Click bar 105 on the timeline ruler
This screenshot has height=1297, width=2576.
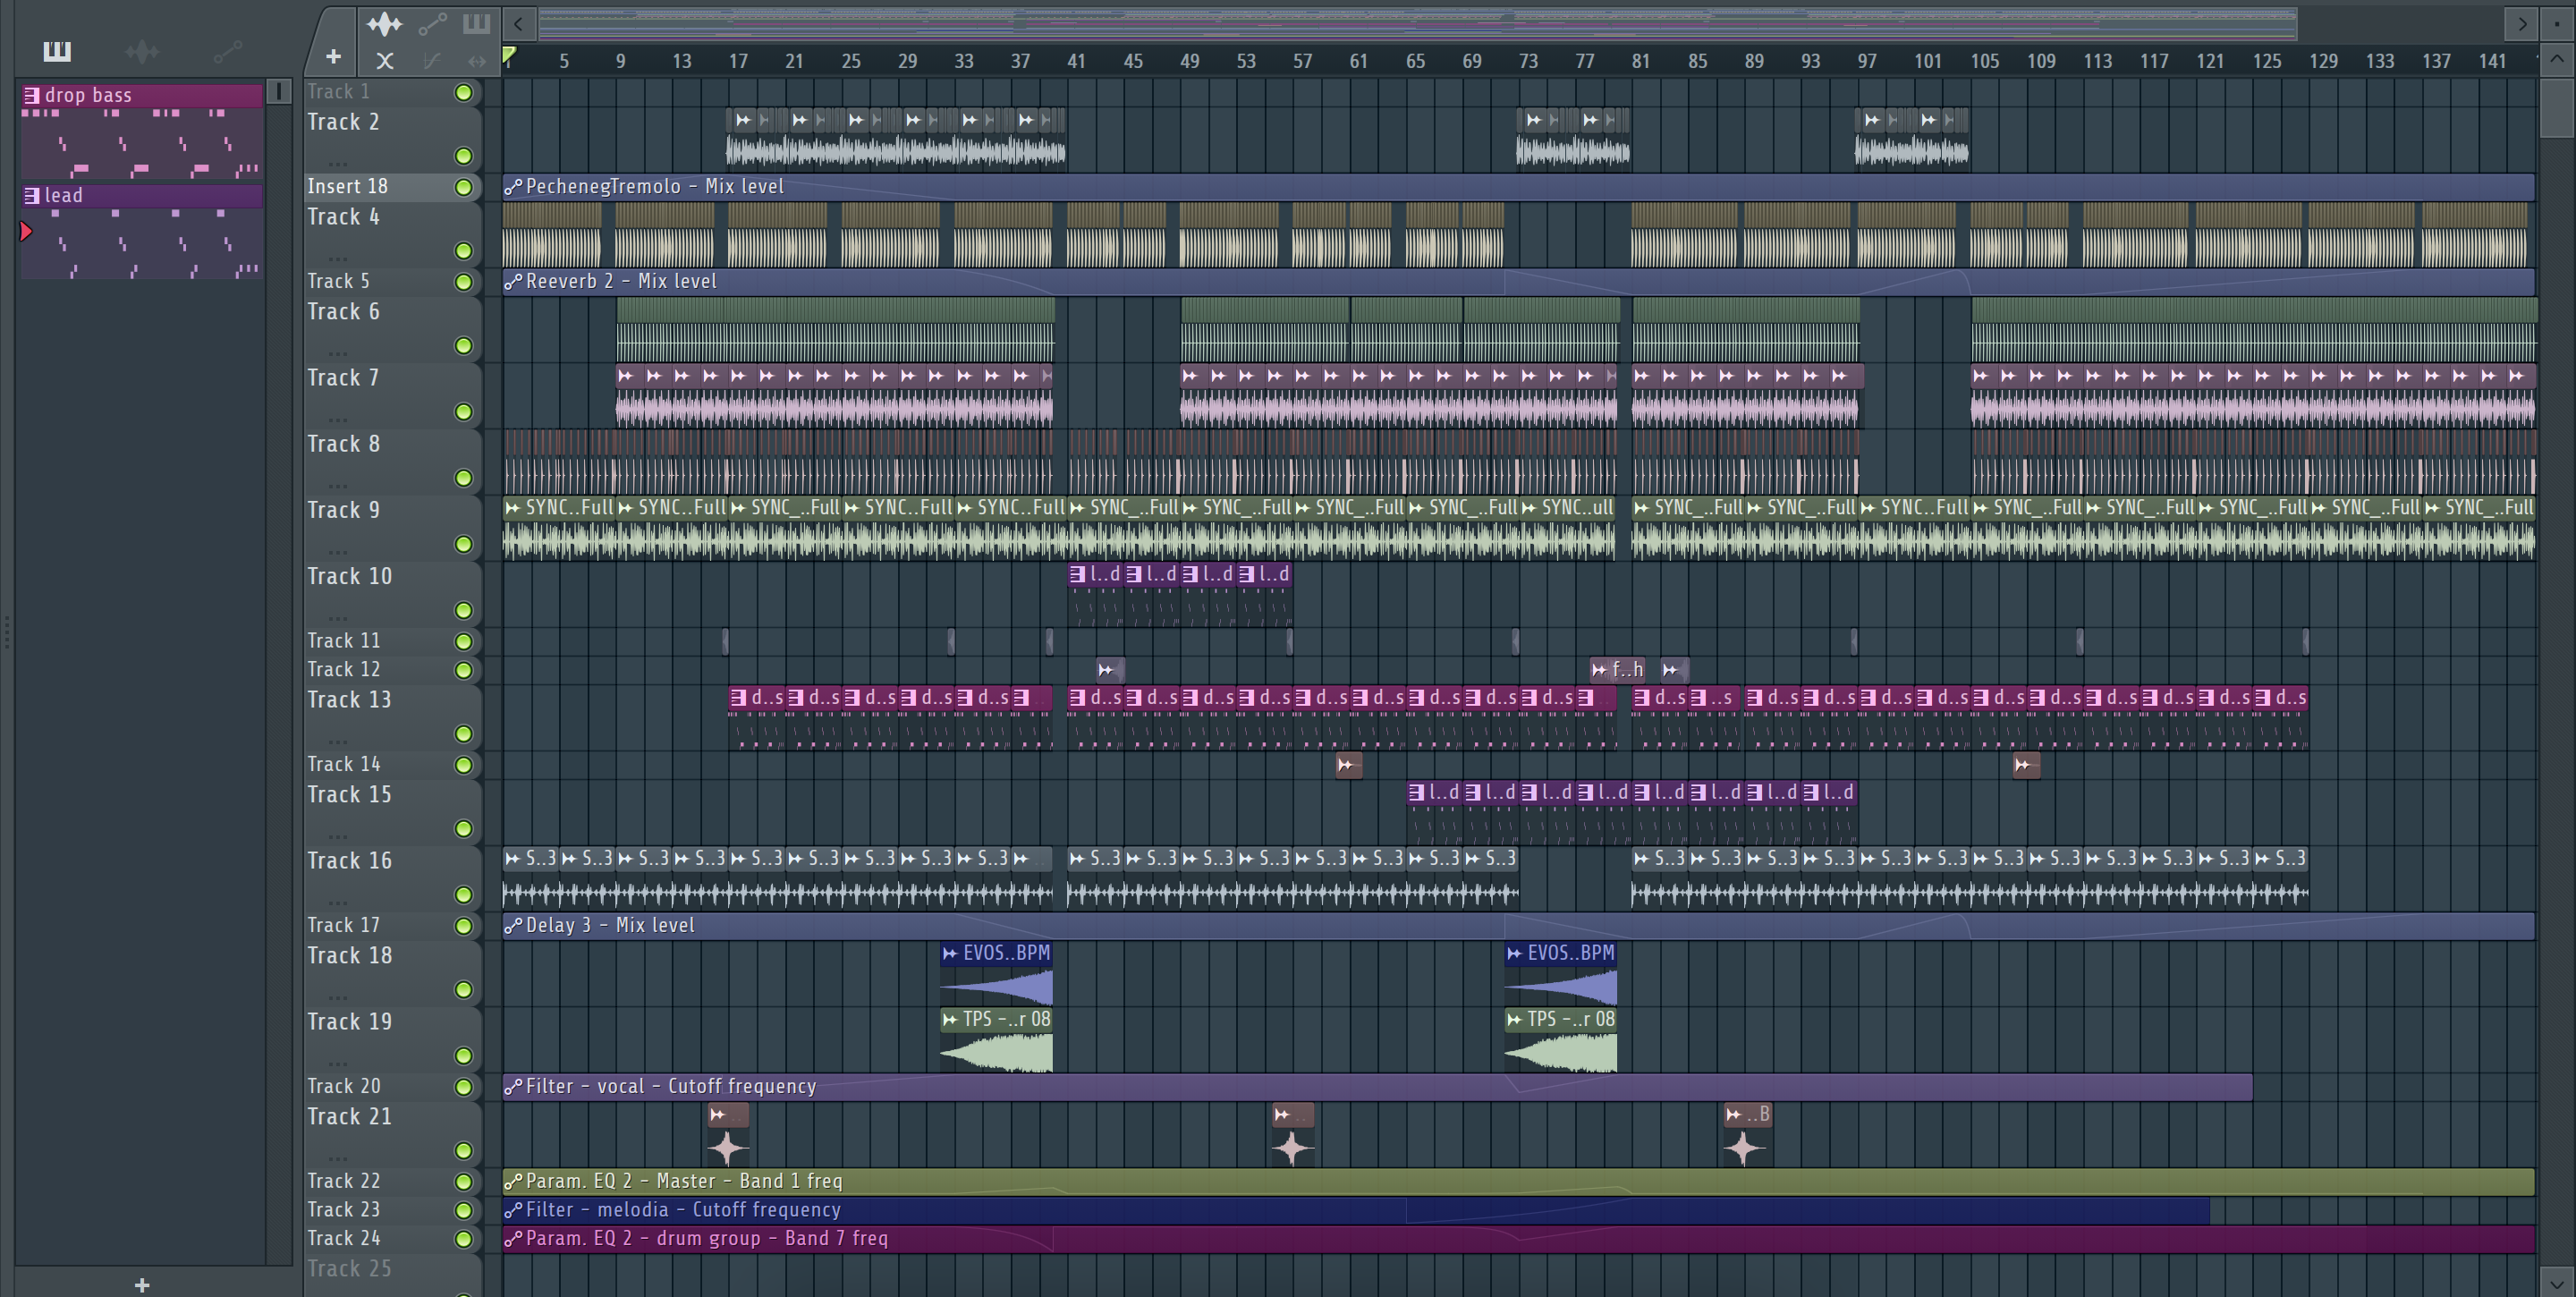coord(1985,61)
